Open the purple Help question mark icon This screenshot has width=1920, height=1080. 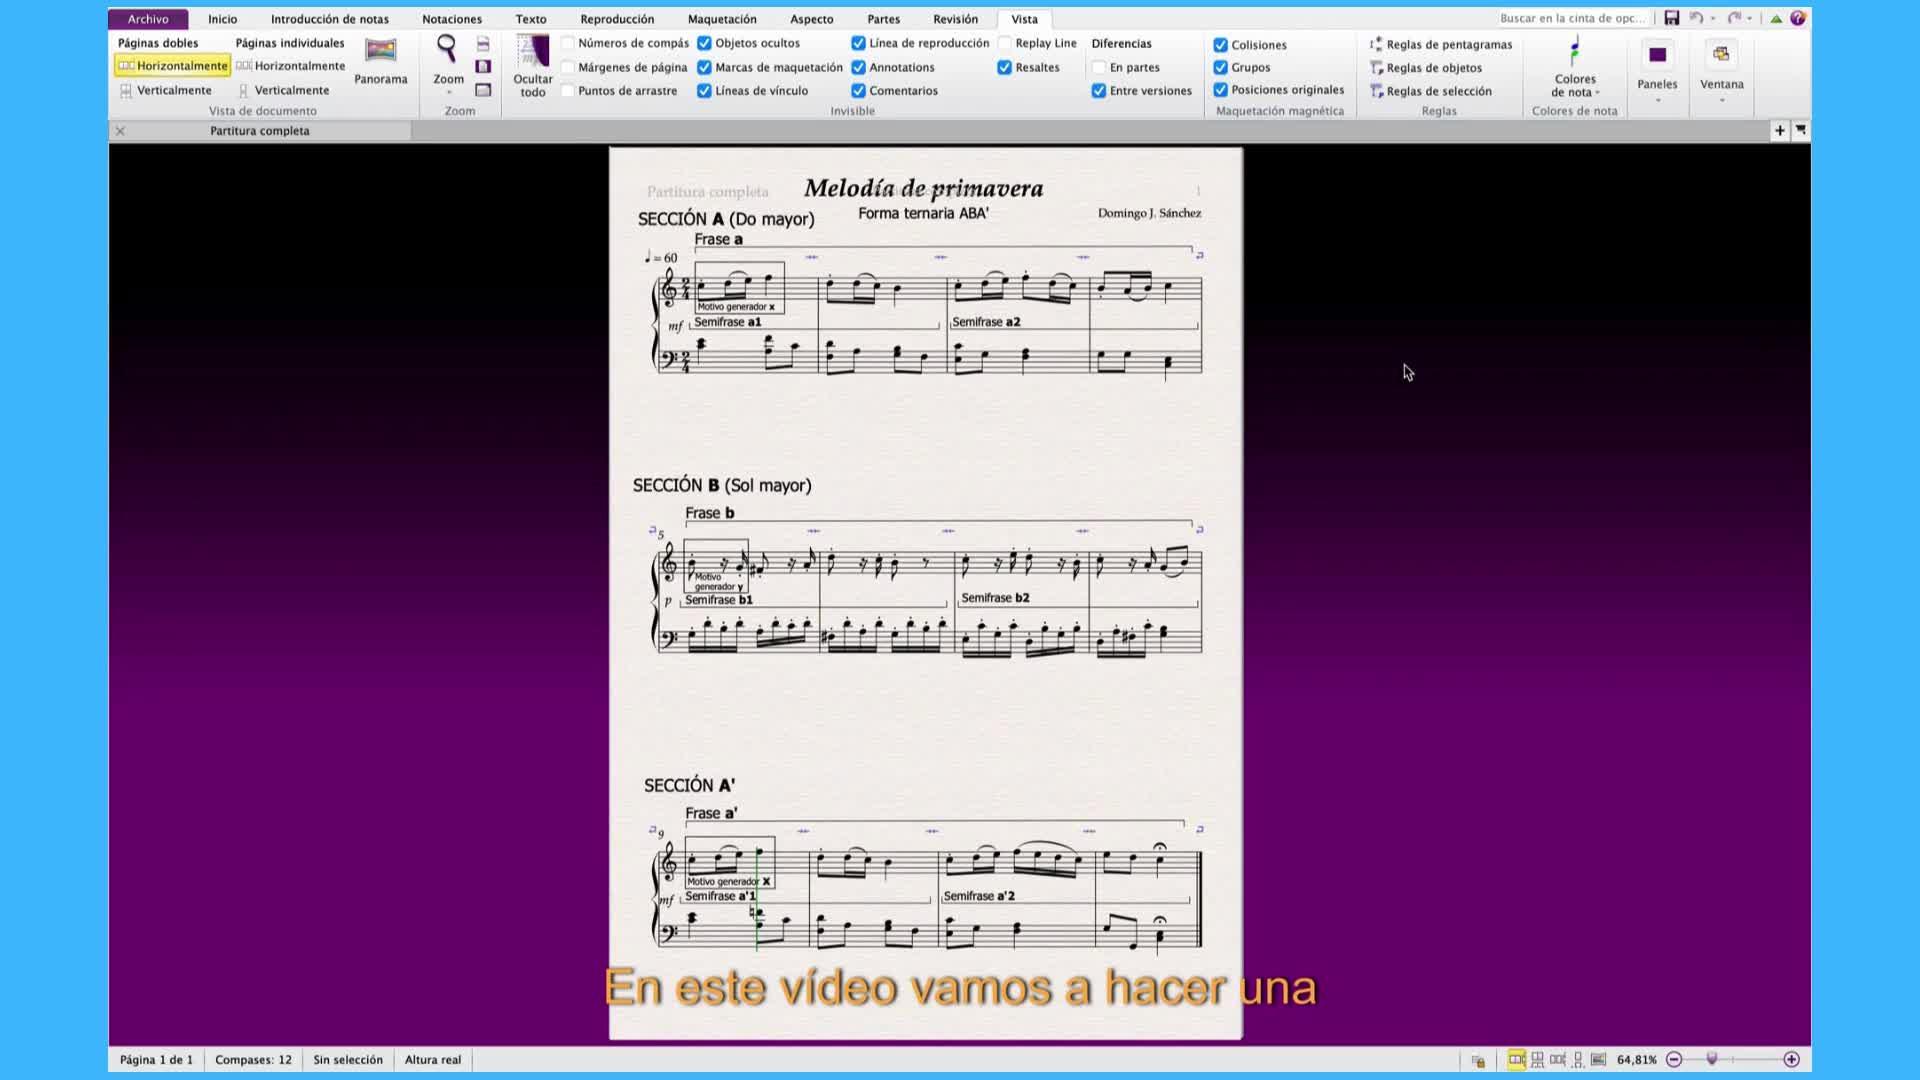tap(1798, 18)
